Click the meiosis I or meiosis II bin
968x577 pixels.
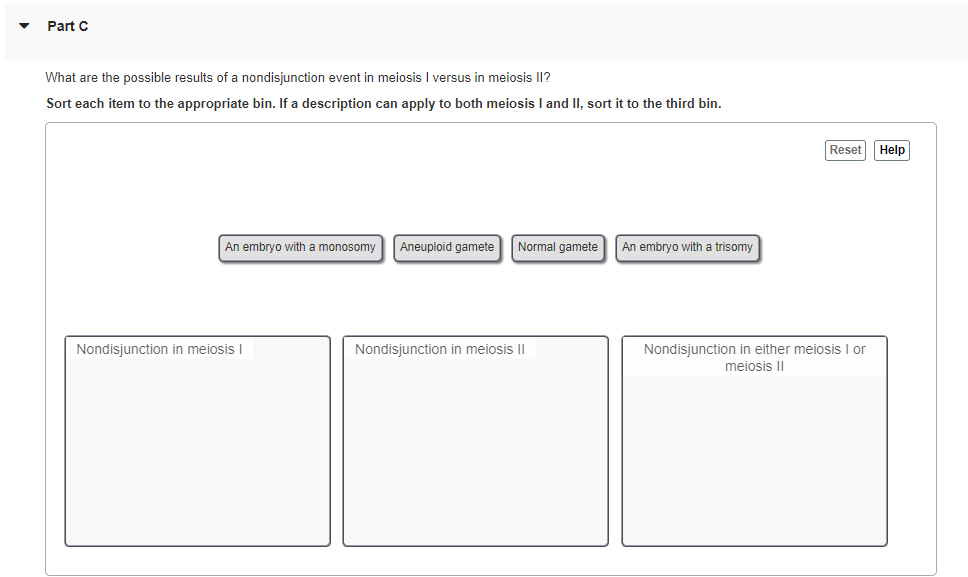click(x=753, y=460)
